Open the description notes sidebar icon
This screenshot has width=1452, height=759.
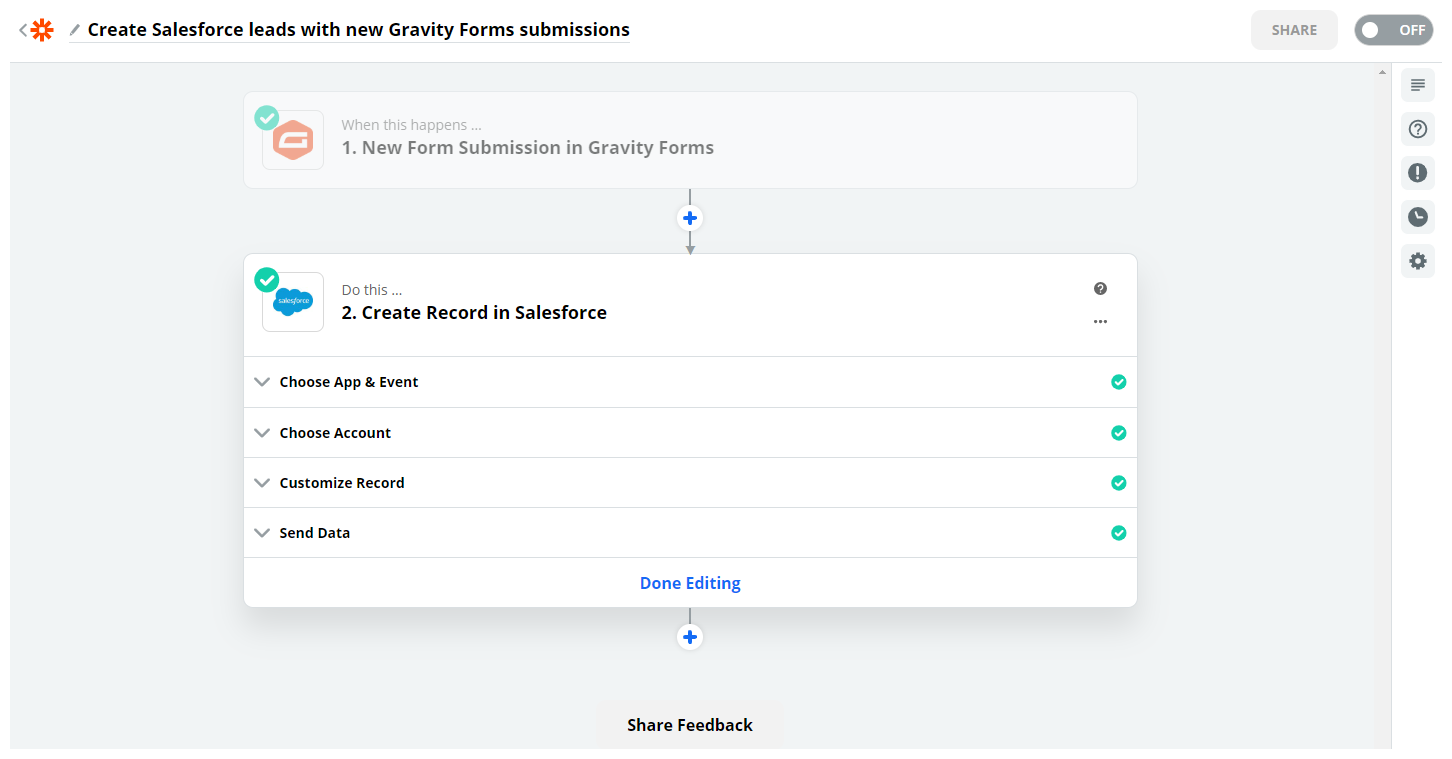point(1417,86)
